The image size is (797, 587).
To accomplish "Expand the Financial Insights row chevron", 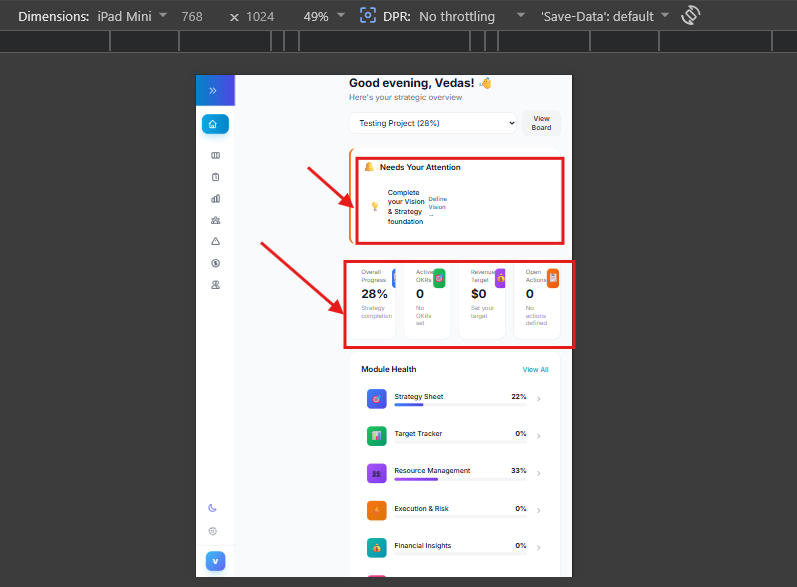I will [539, 547].
